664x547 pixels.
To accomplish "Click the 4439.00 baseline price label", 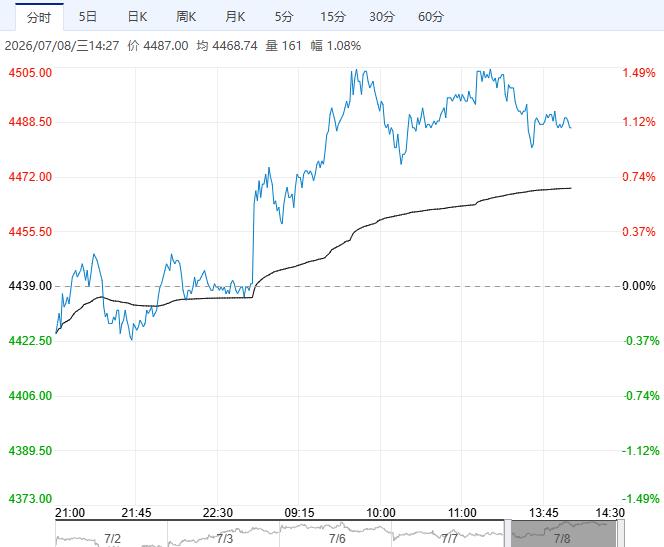I will point(30,286).
